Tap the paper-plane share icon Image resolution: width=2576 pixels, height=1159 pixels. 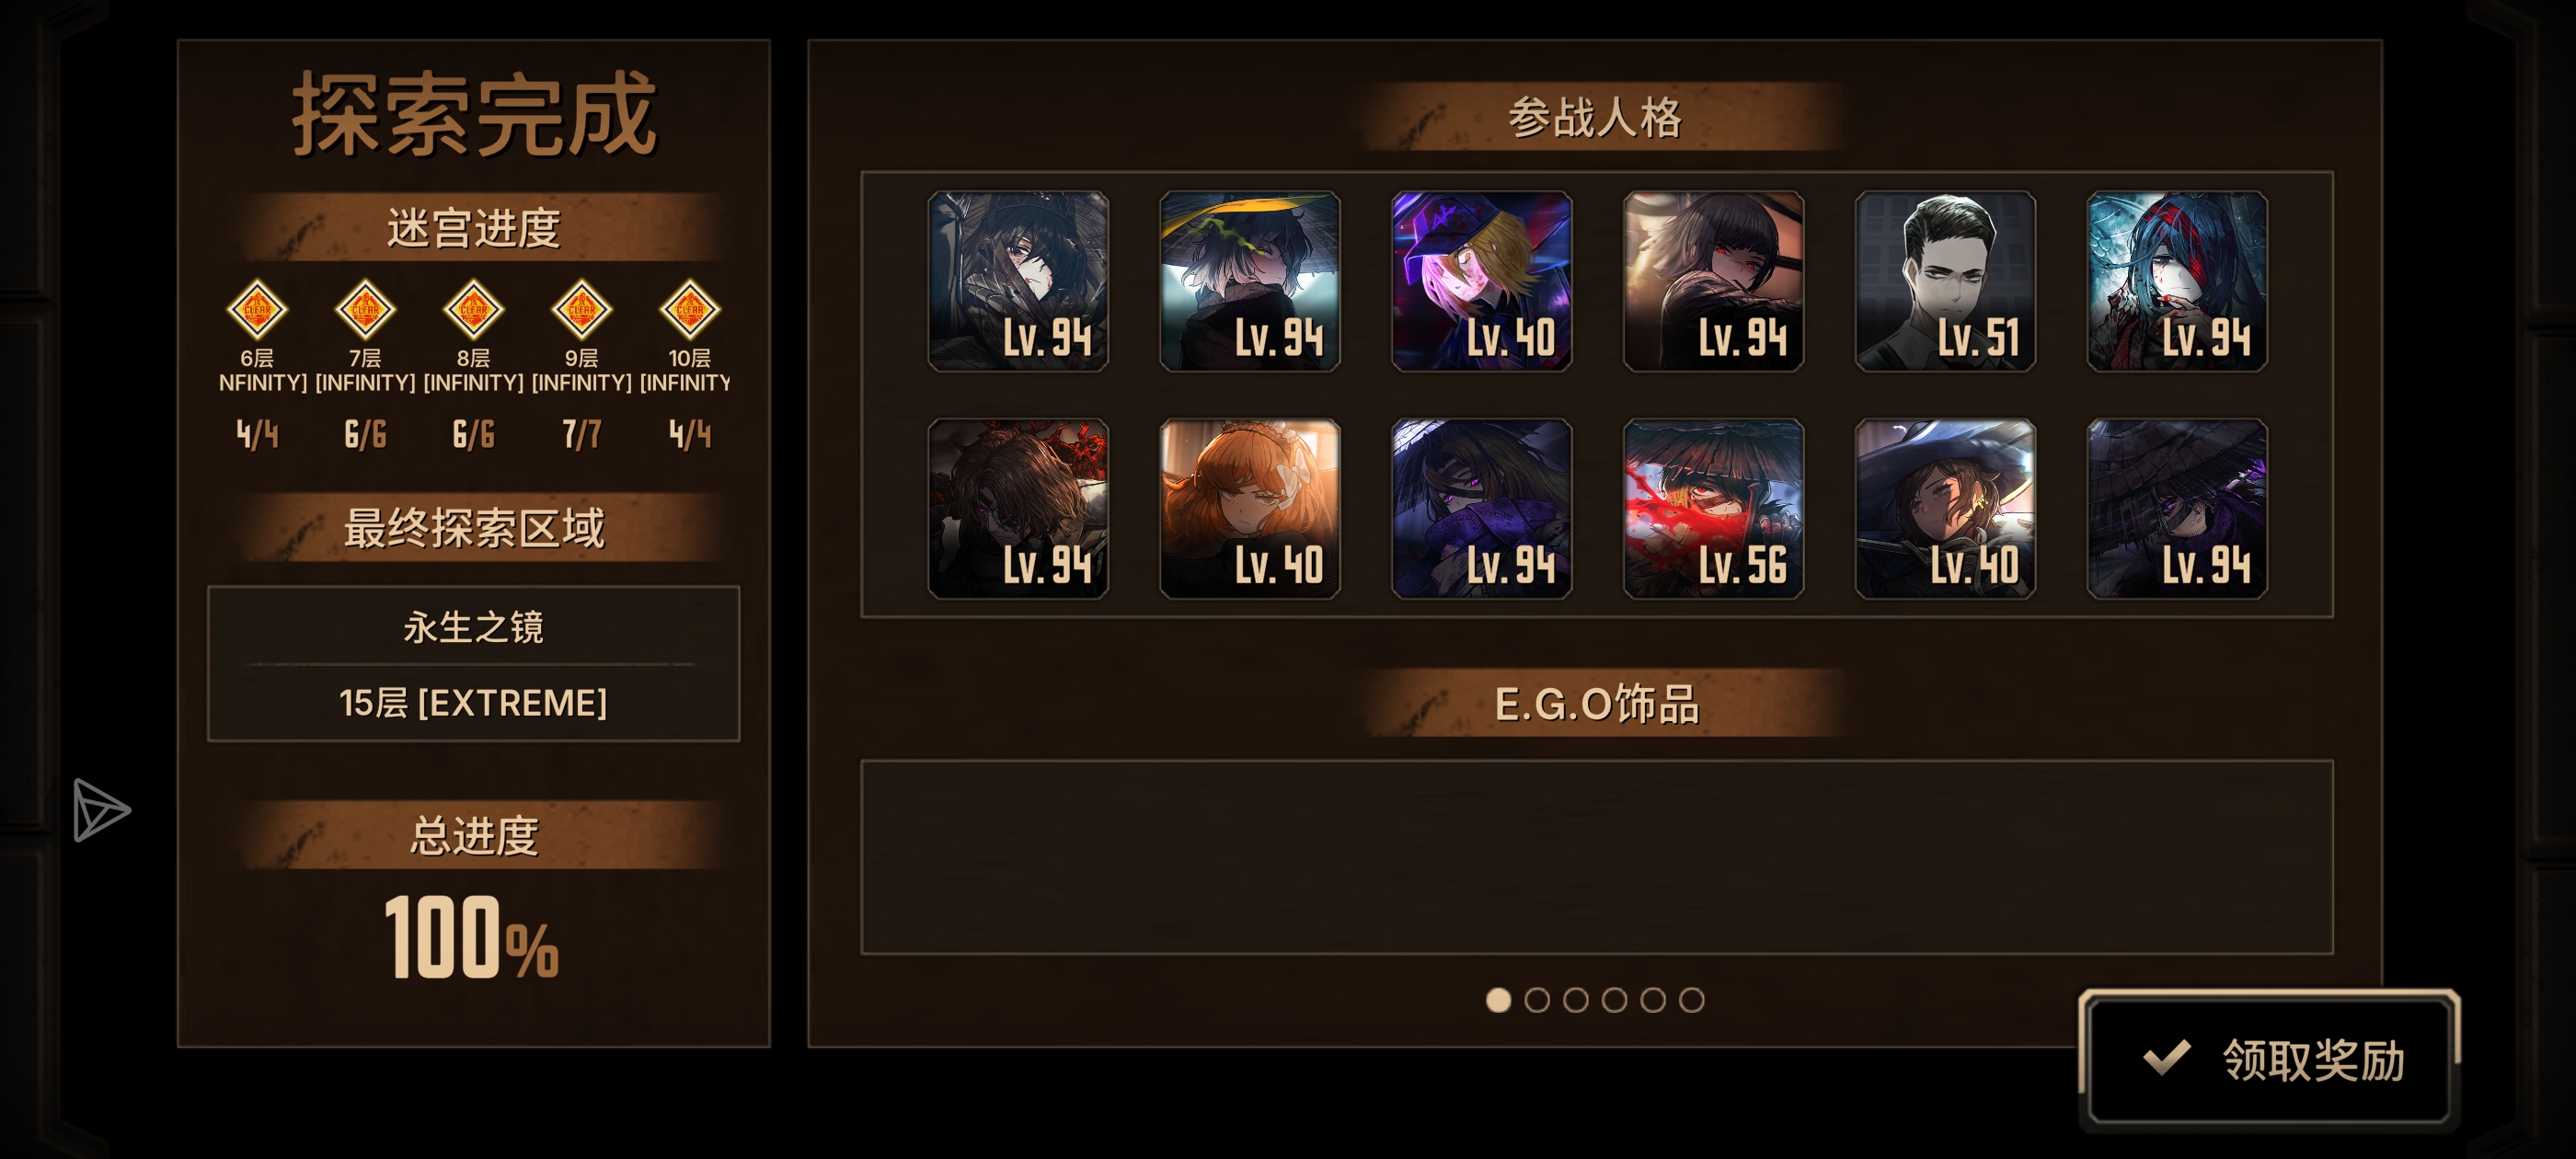coord(101,810)
